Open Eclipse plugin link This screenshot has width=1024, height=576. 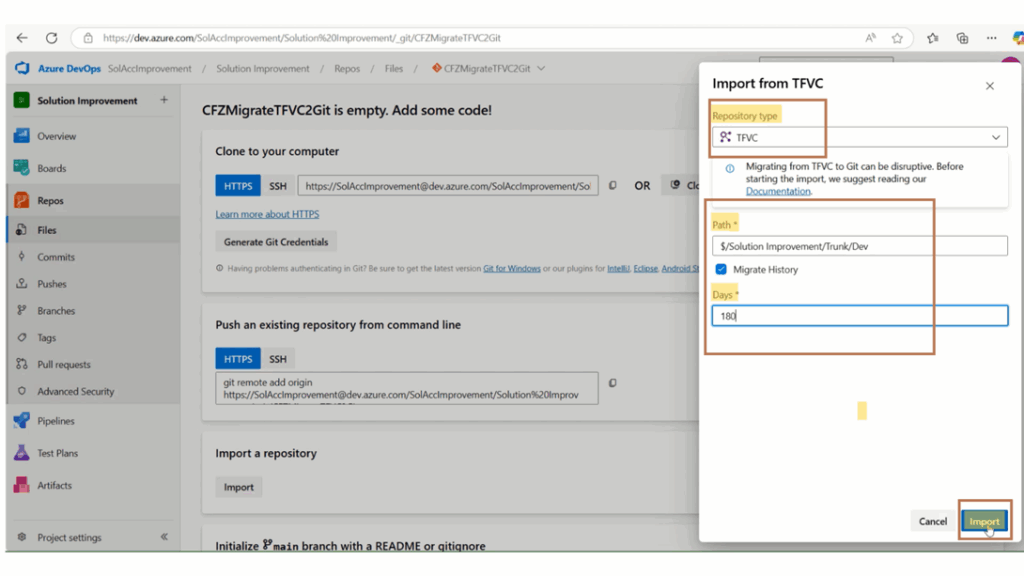coord(645,268)
